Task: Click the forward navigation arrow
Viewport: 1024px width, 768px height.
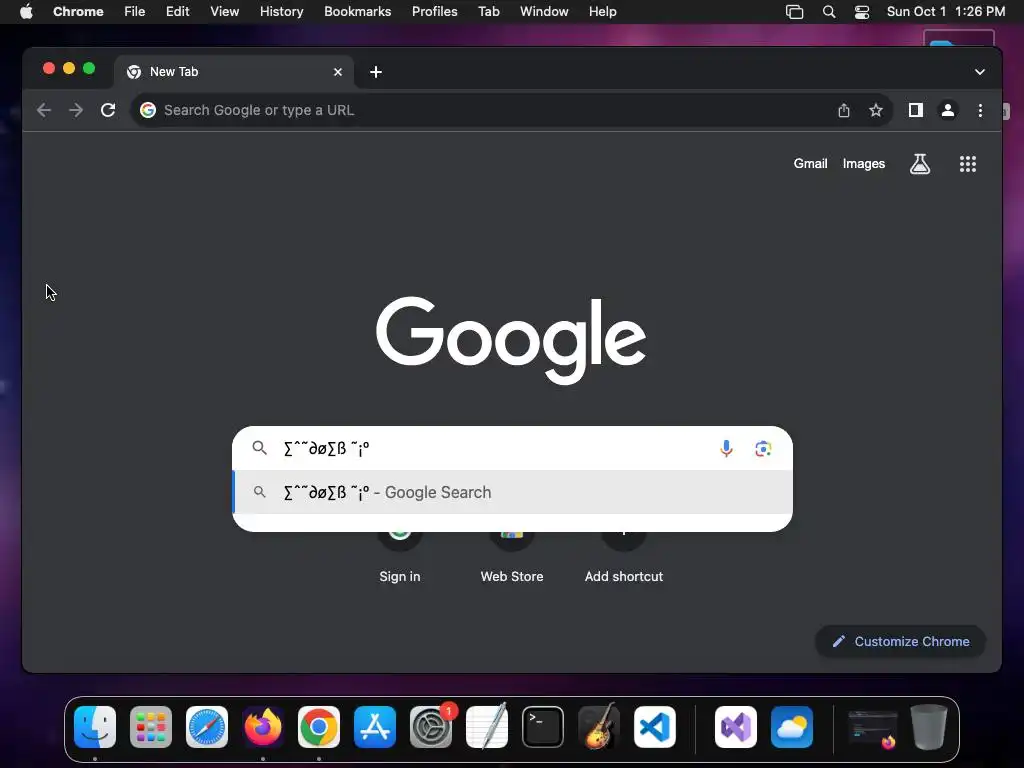Action: click(x=76, y=110)
